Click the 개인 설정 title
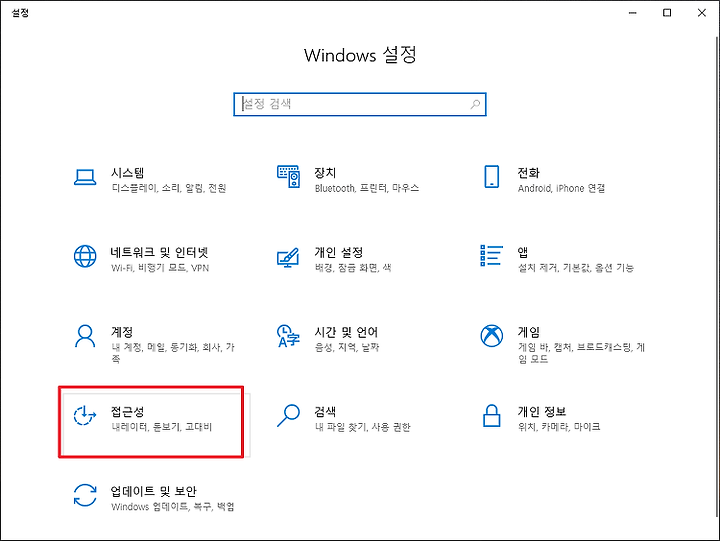The width and height of the screenshot is (720, 541). pos(339,252)
